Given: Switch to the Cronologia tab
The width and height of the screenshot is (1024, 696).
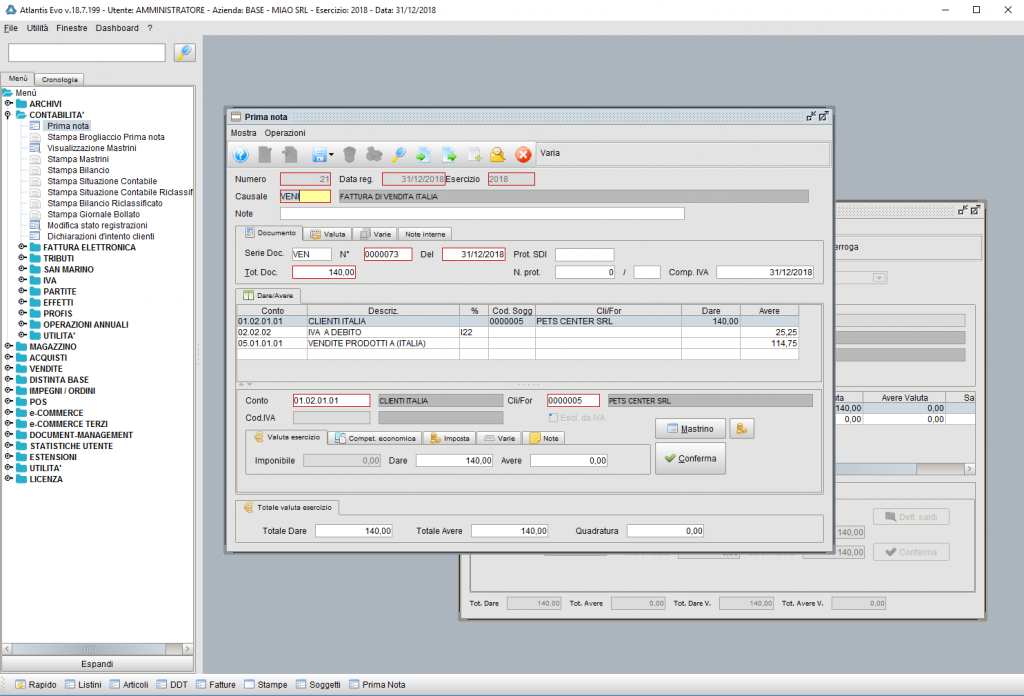Looking at the screenshot, I should 60,79.
